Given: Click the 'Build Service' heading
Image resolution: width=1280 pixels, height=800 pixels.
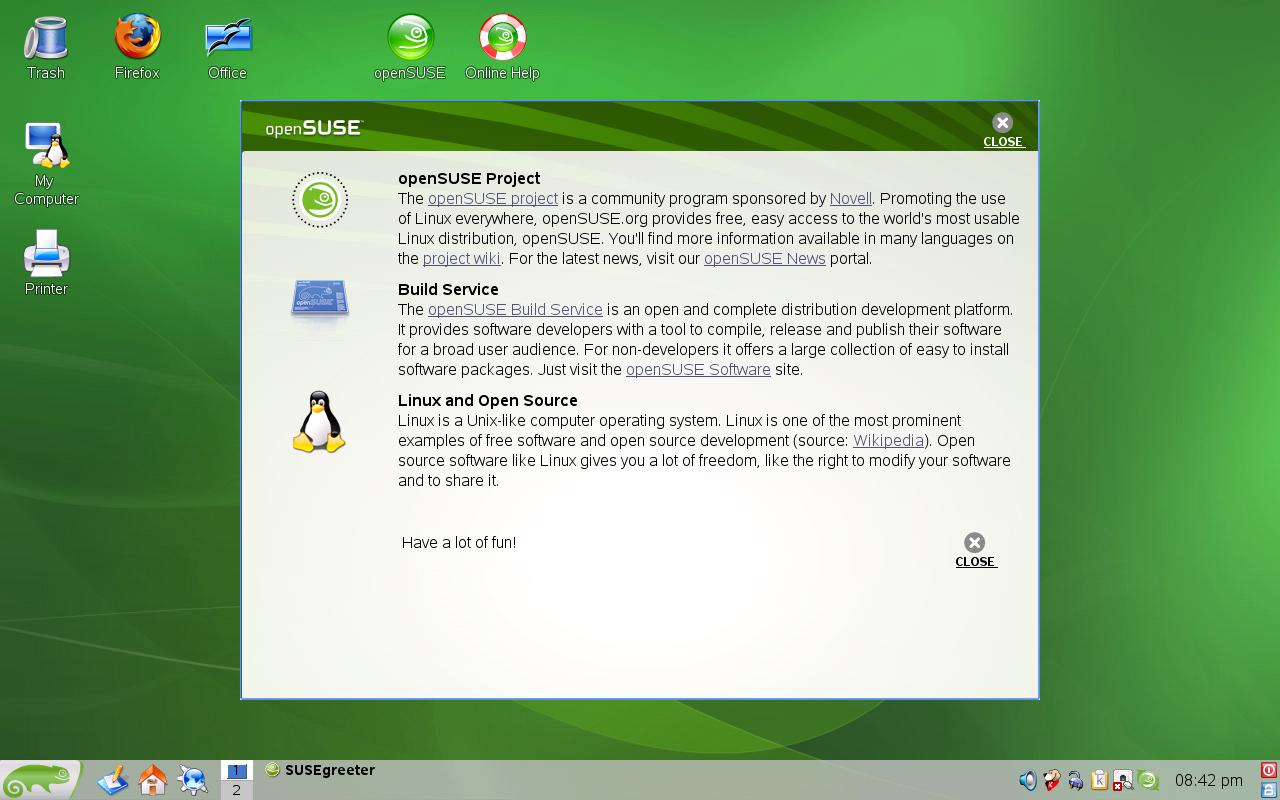Looking at the screenshot, I should pyautogui.click(x=448, y=290).
